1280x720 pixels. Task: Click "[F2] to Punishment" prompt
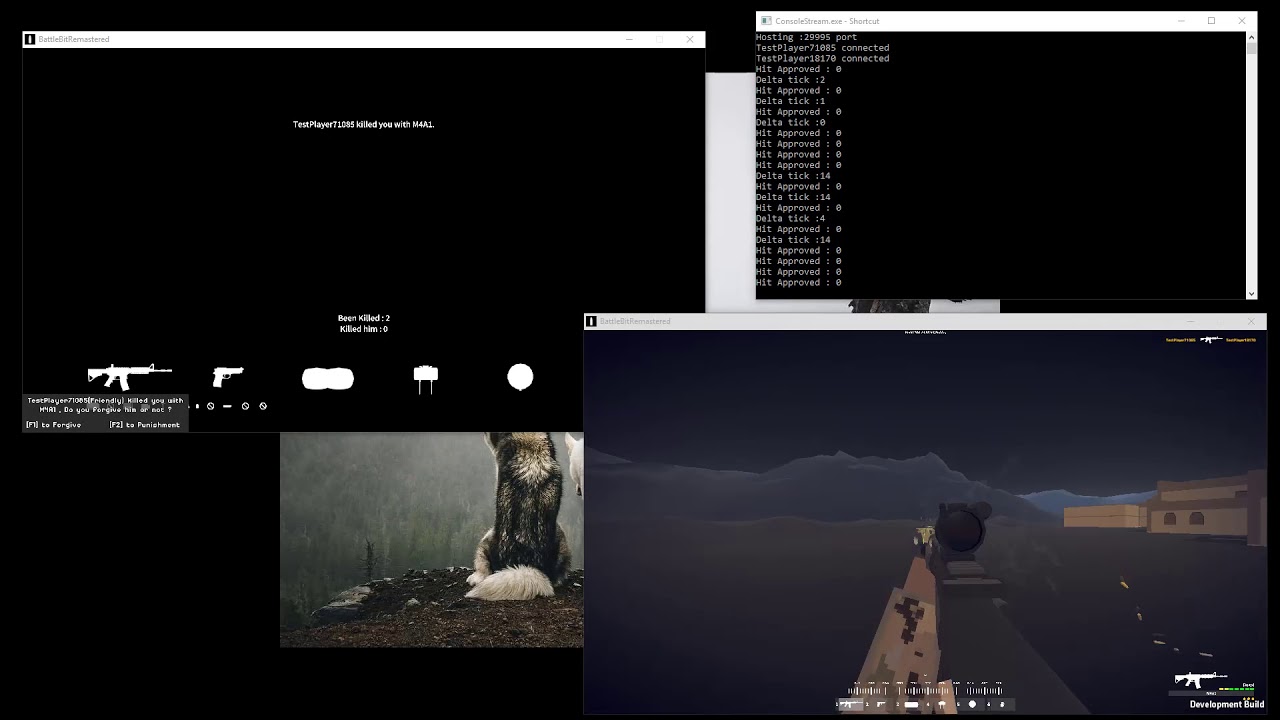[145, 425]
